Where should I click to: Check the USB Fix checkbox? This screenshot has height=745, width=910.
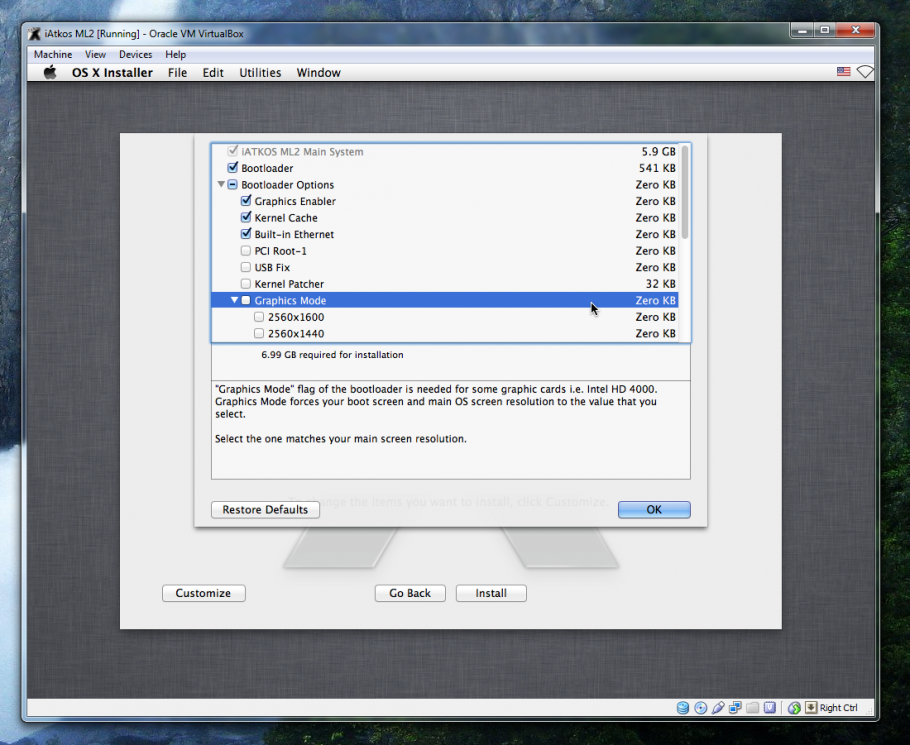pyautogui.click(x=246, y=267)
